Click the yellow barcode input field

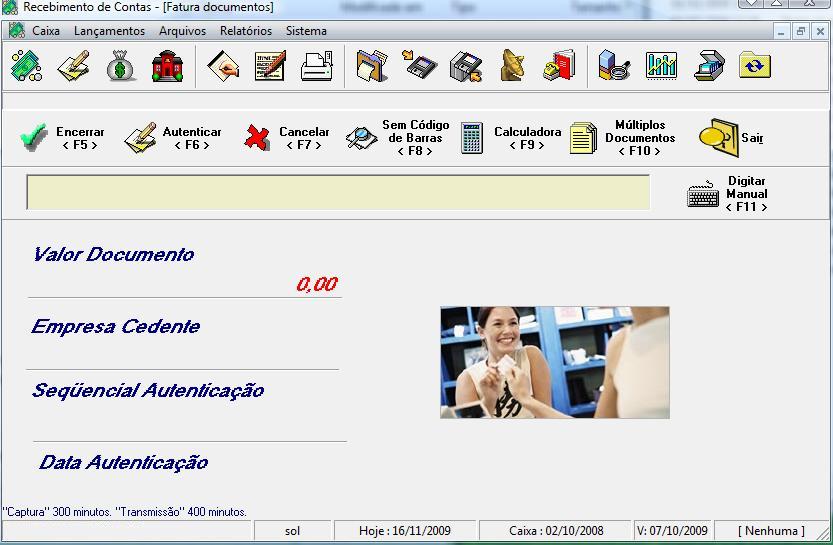point(338,192)
